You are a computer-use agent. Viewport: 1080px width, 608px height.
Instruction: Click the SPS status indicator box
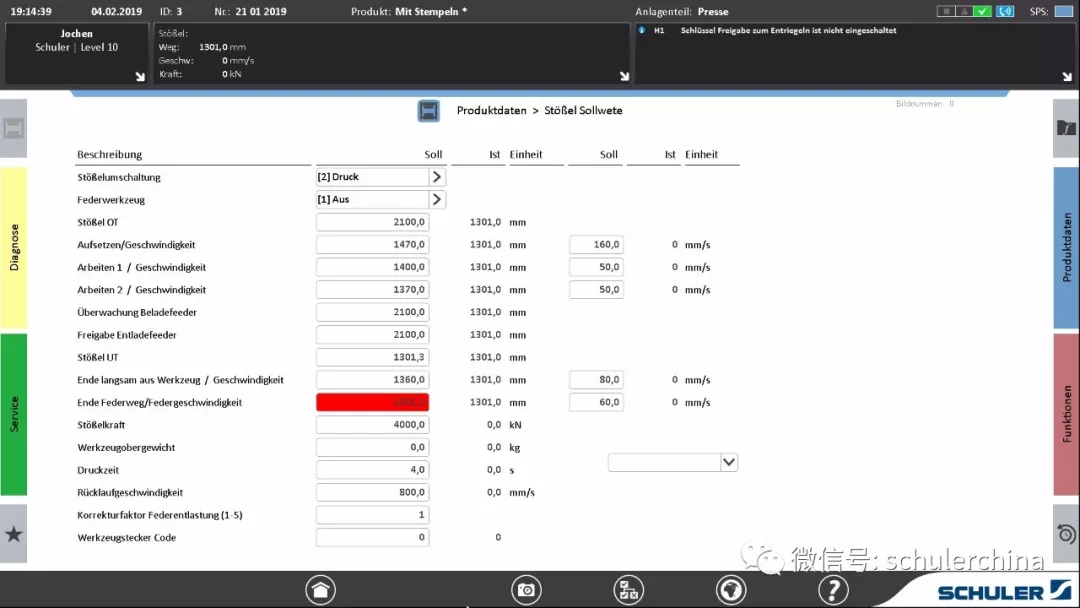tap(1063, 12)
